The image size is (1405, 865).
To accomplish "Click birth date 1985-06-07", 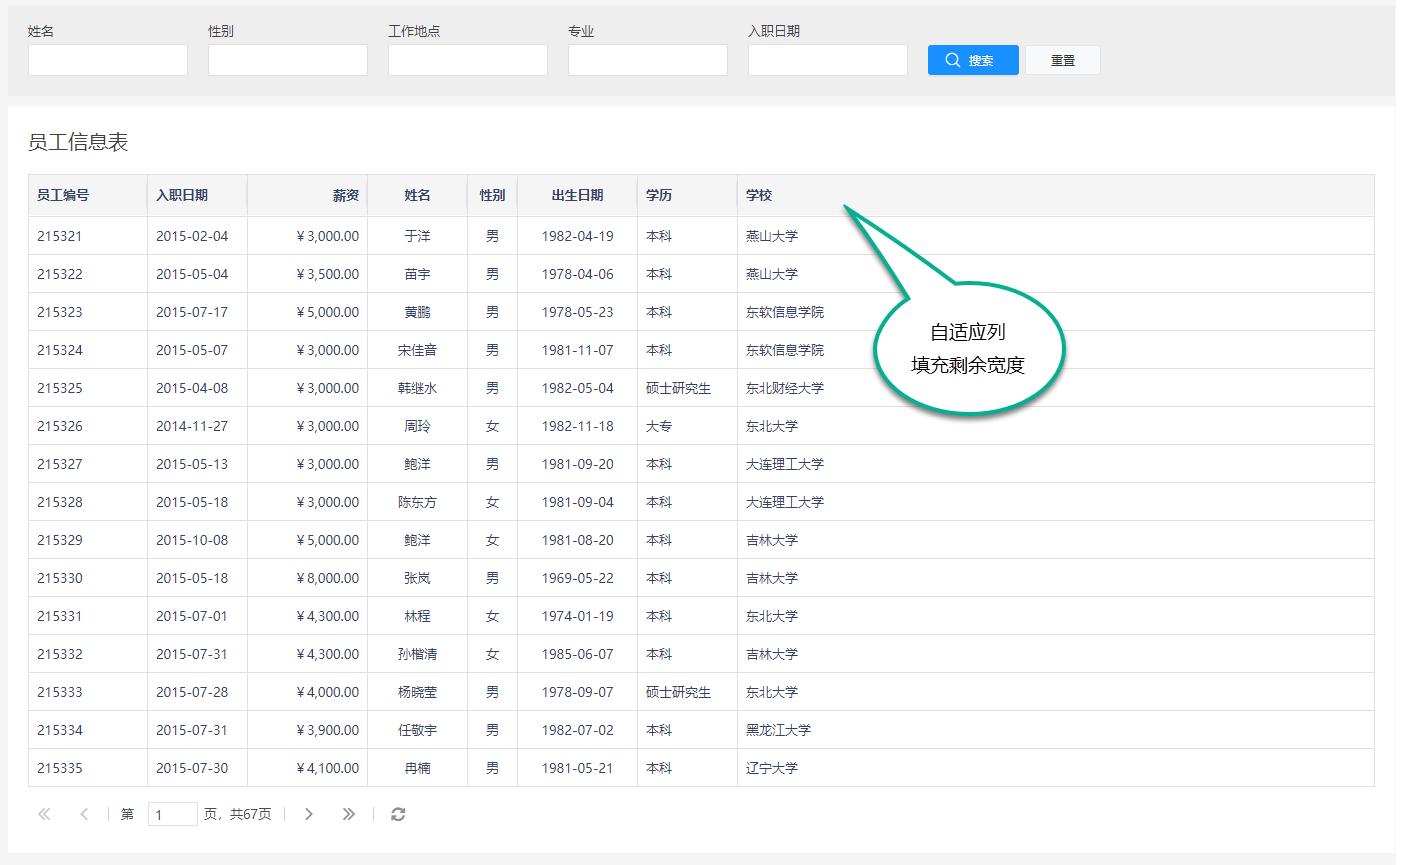I will click(x=578, y=654).
